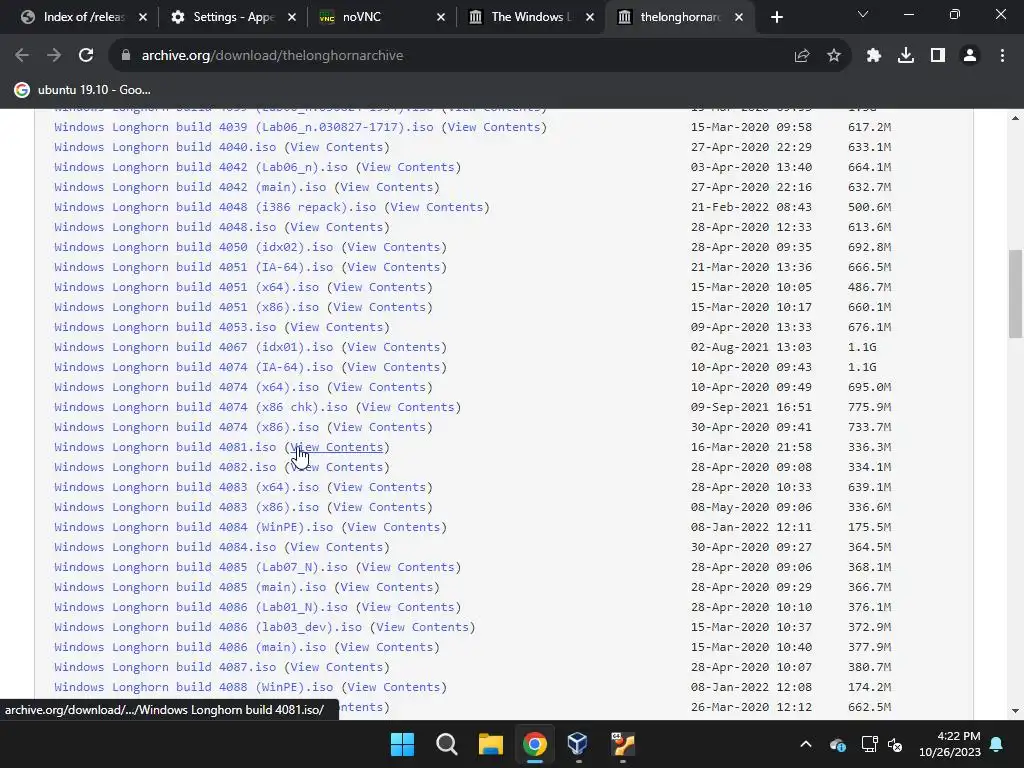The width and height of the screenshot is (1024, 768).
Task: Open File Explorer from taskbar
Action: tap(490, 744)
